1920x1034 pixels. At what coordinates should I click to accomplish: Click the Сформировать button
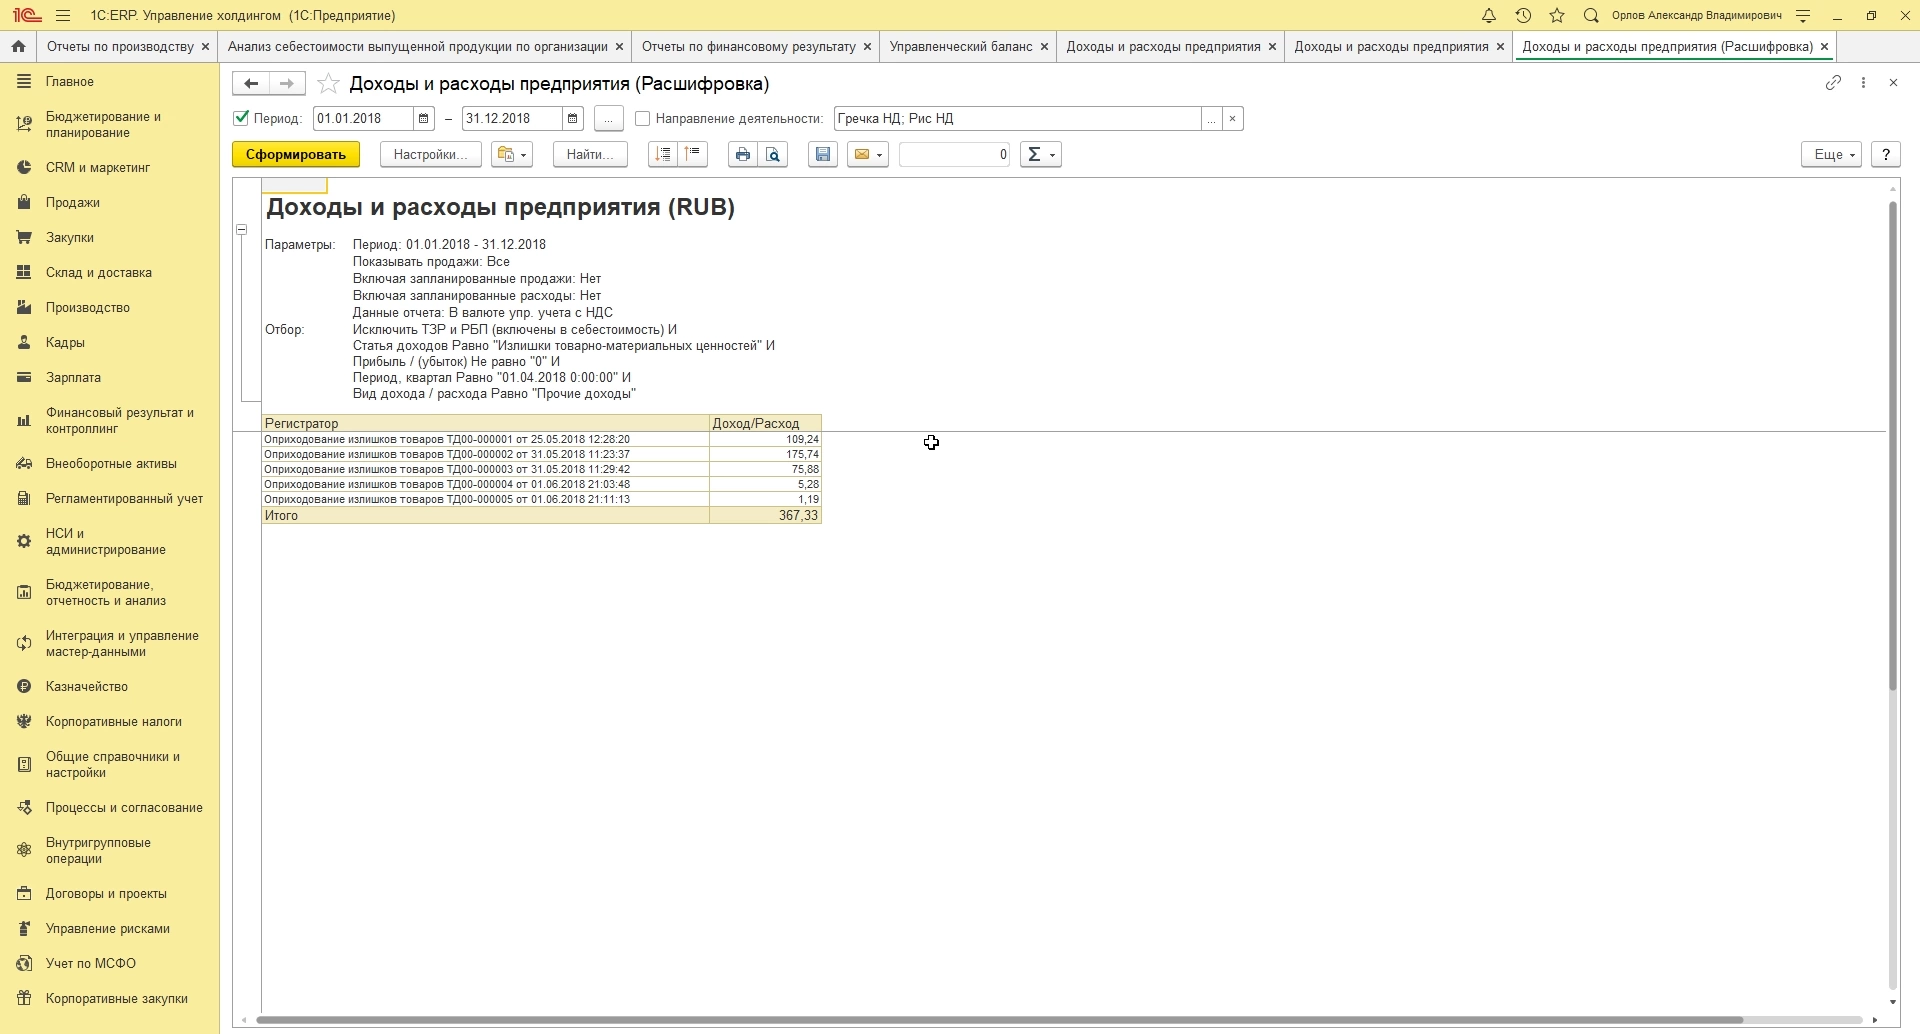(x=296, y=154)
